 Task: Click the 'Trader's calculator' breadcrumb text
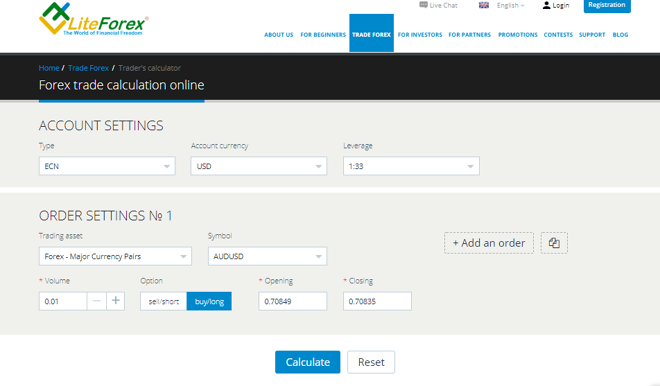149,68
